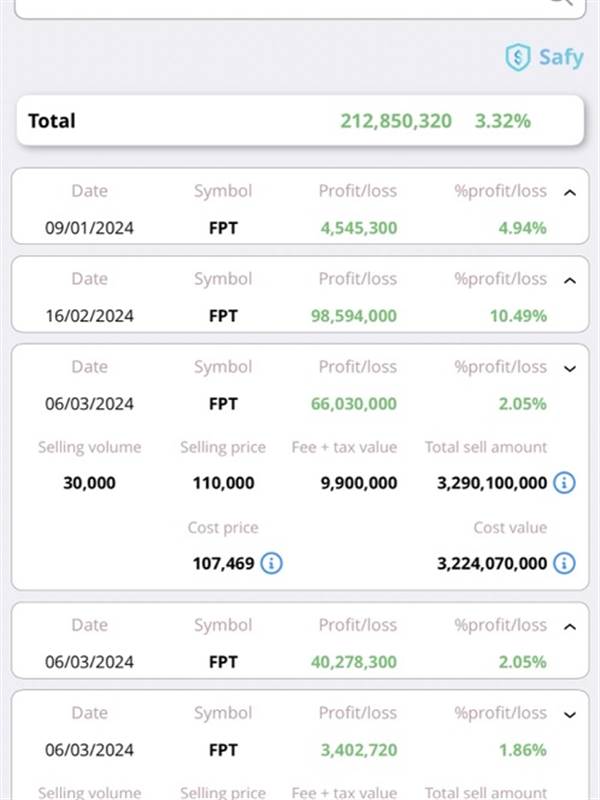Focus the search field at the top
This screenshot has height=800, width=600.
280,5
